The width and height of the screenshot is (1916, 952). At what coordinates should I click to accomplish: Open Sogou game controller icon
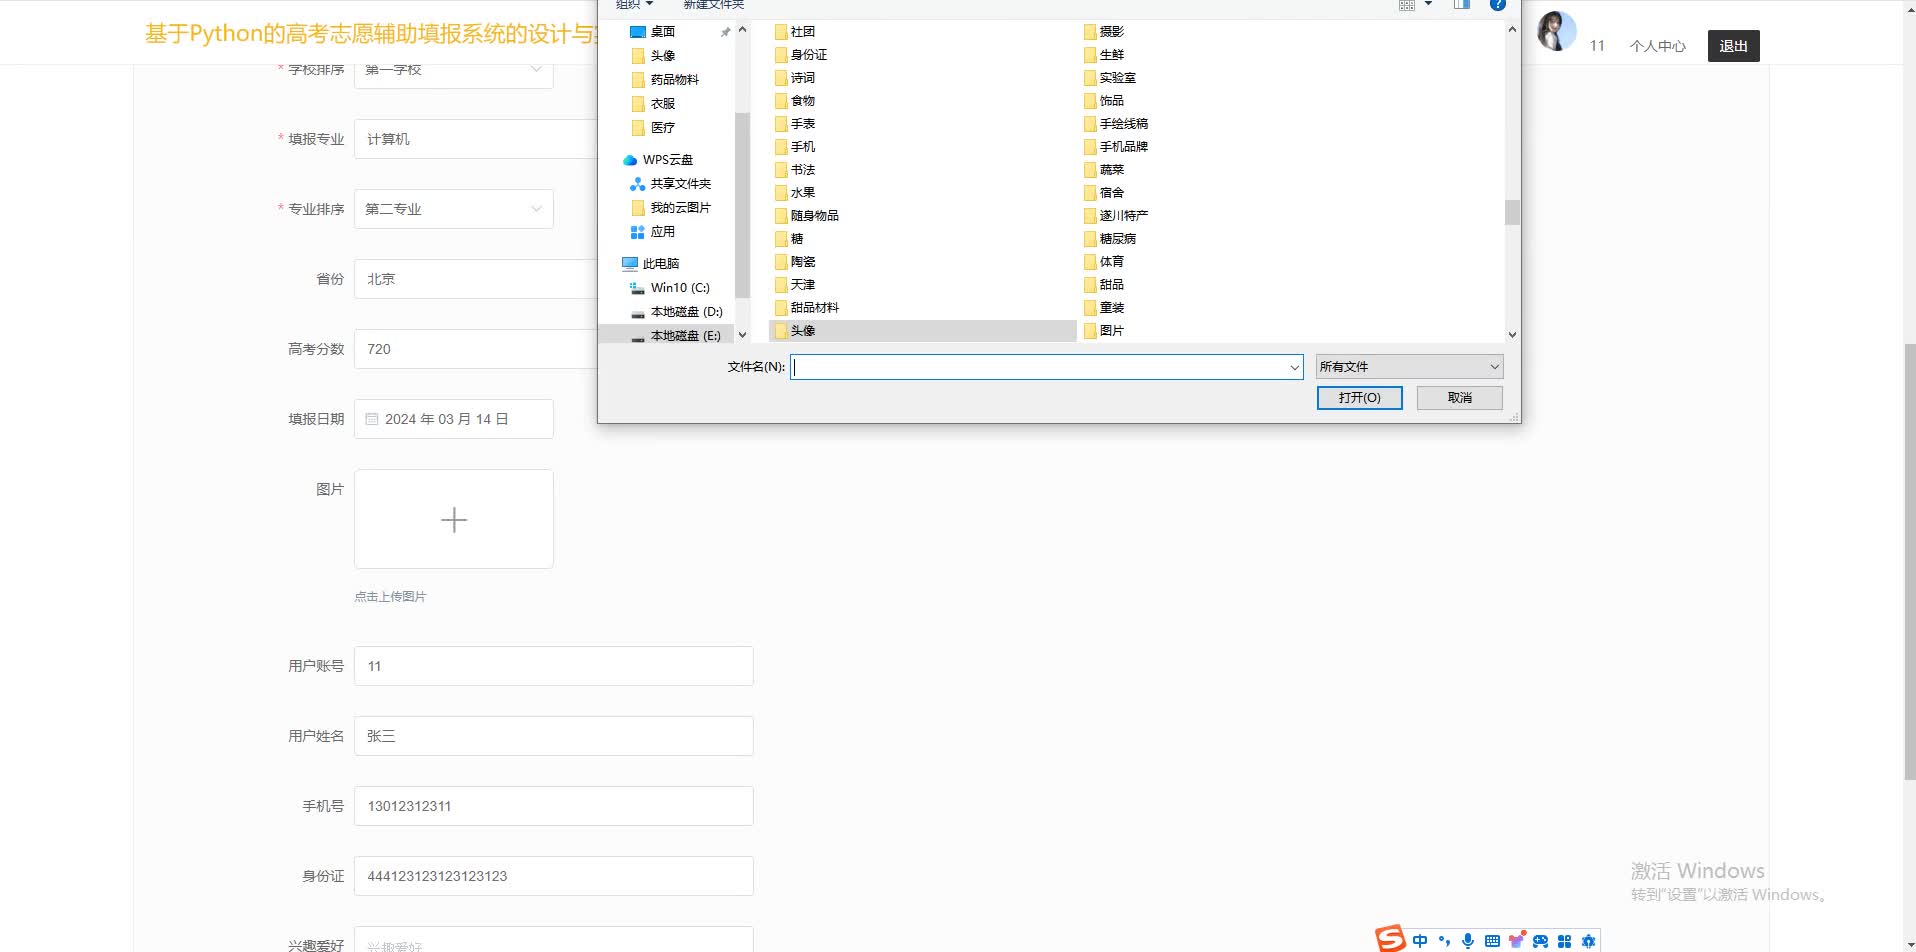tap(1540, 941)
